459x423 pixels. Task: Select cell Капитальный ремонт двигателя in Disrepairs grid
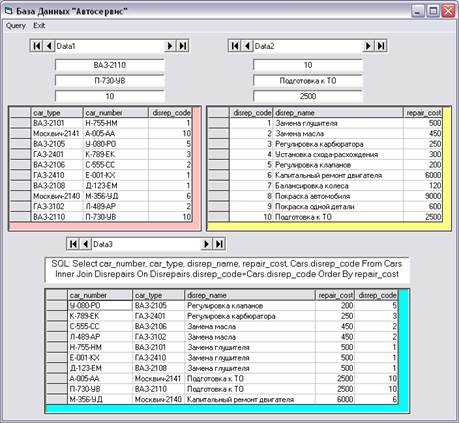click(x=338, y=175)
